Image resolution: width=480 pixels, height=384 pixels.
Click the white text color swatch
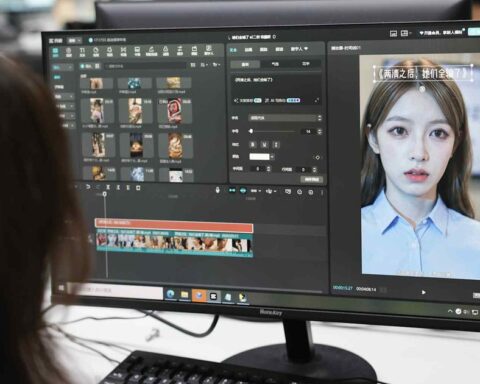pos(259,157)
